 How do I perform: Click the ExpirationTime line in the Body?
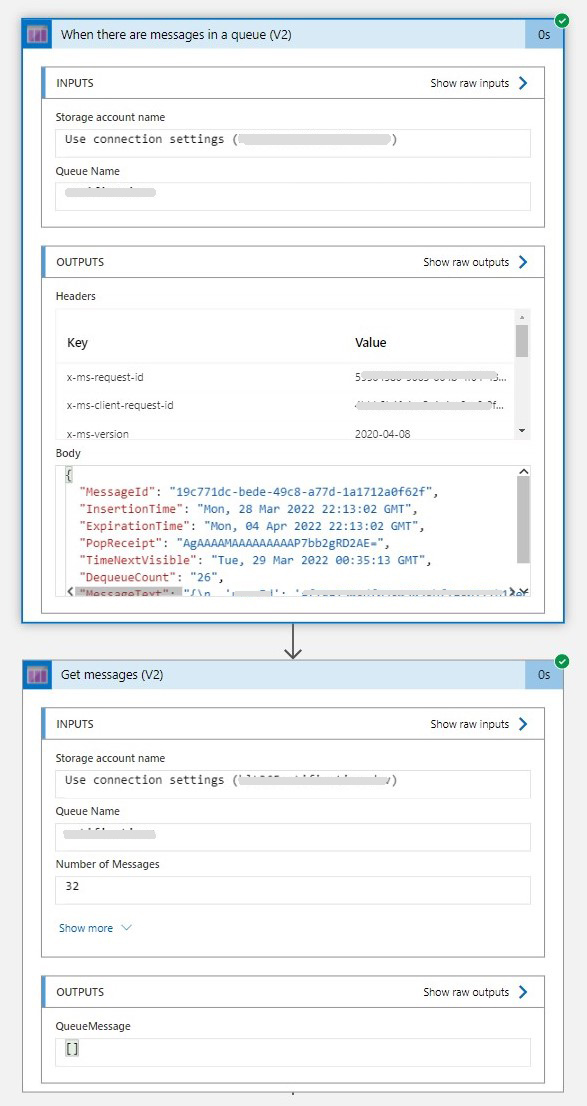(251, 525)
